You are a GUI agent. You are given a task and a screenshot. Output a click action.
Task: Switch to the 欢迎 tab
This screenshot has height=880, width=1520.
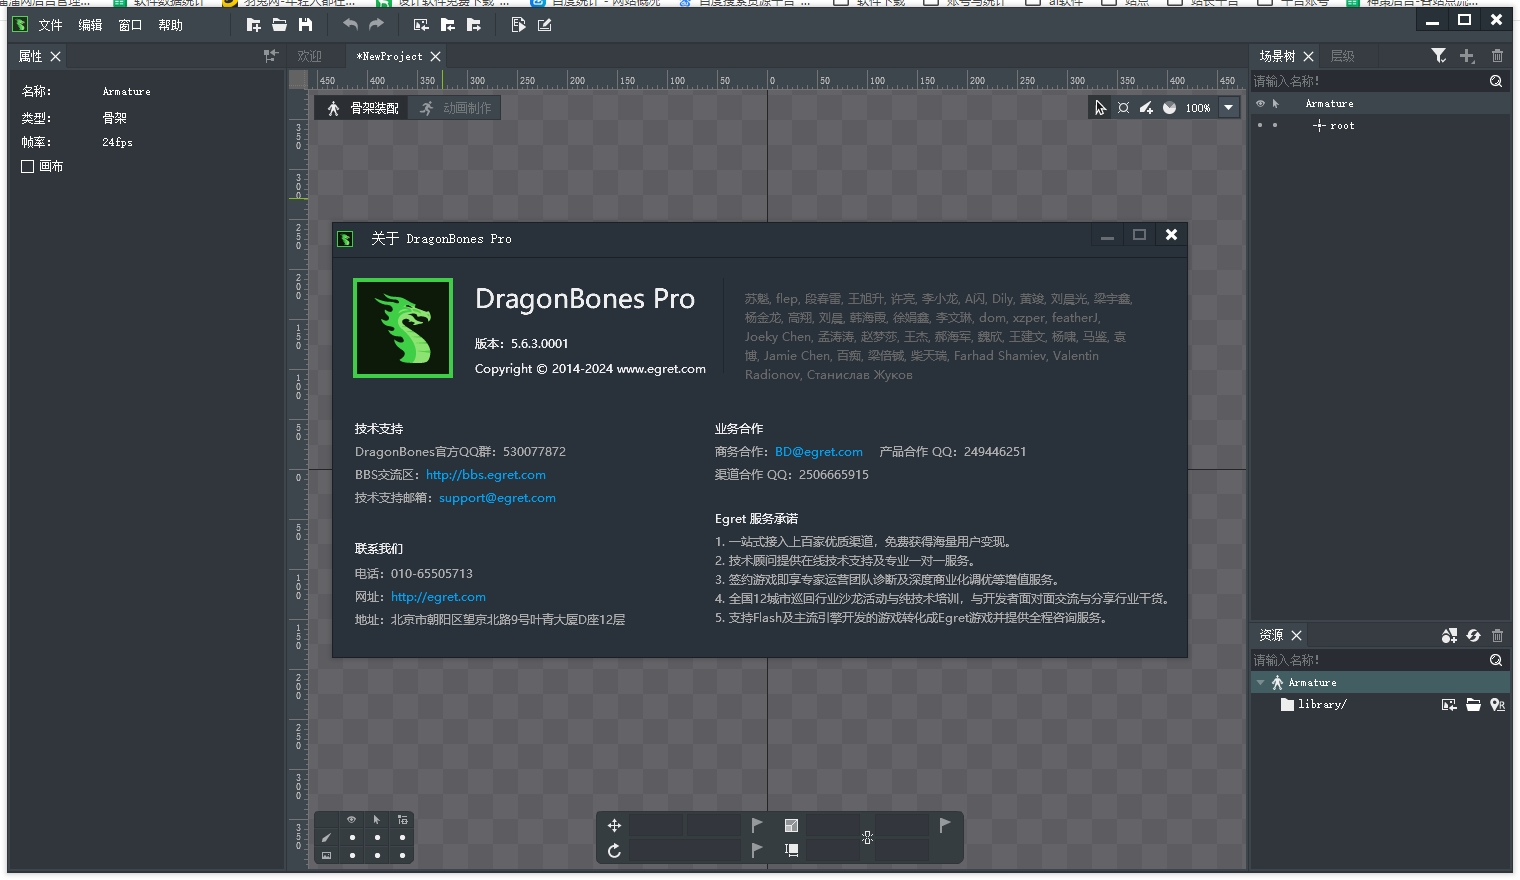310,56
